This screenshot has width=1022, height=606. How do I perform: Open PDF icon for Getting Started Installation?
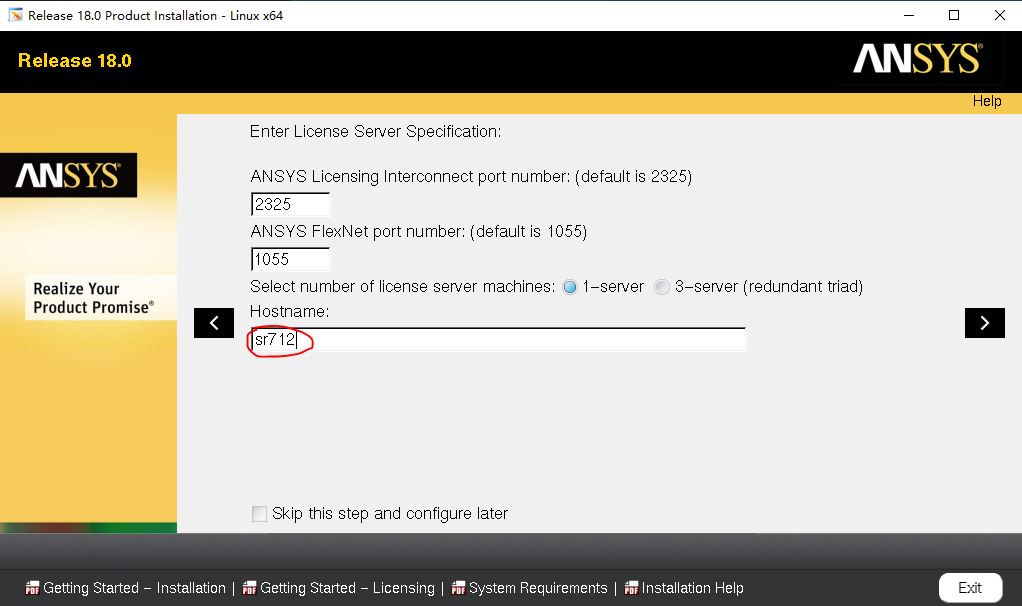[x=32, y=588]
